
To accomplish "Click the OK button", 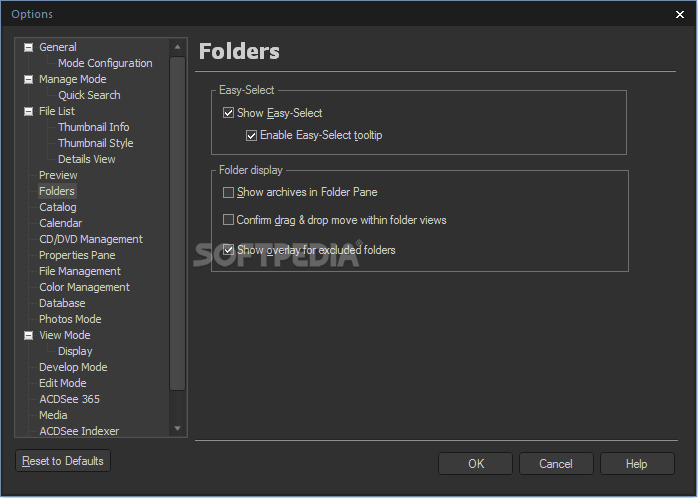I will pos(475,464).
